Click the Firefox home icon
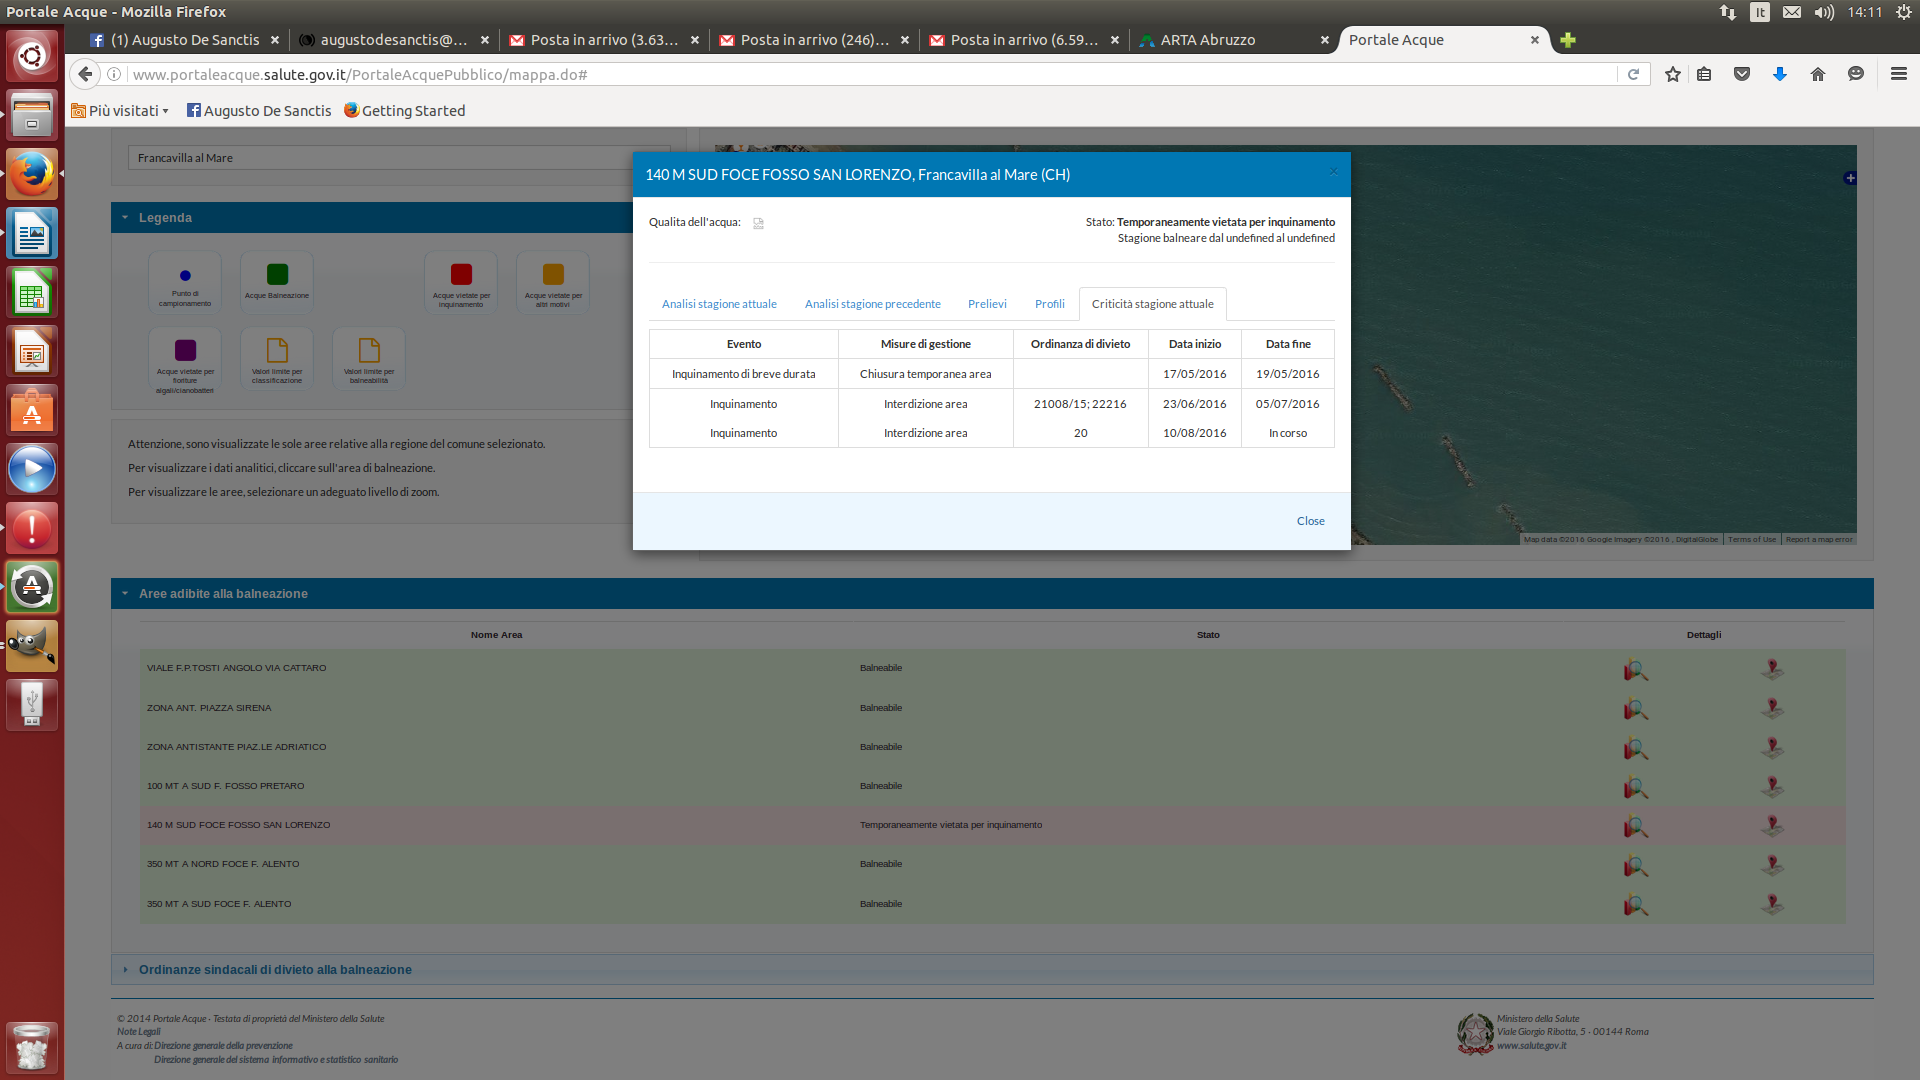 pos(1818,75)
